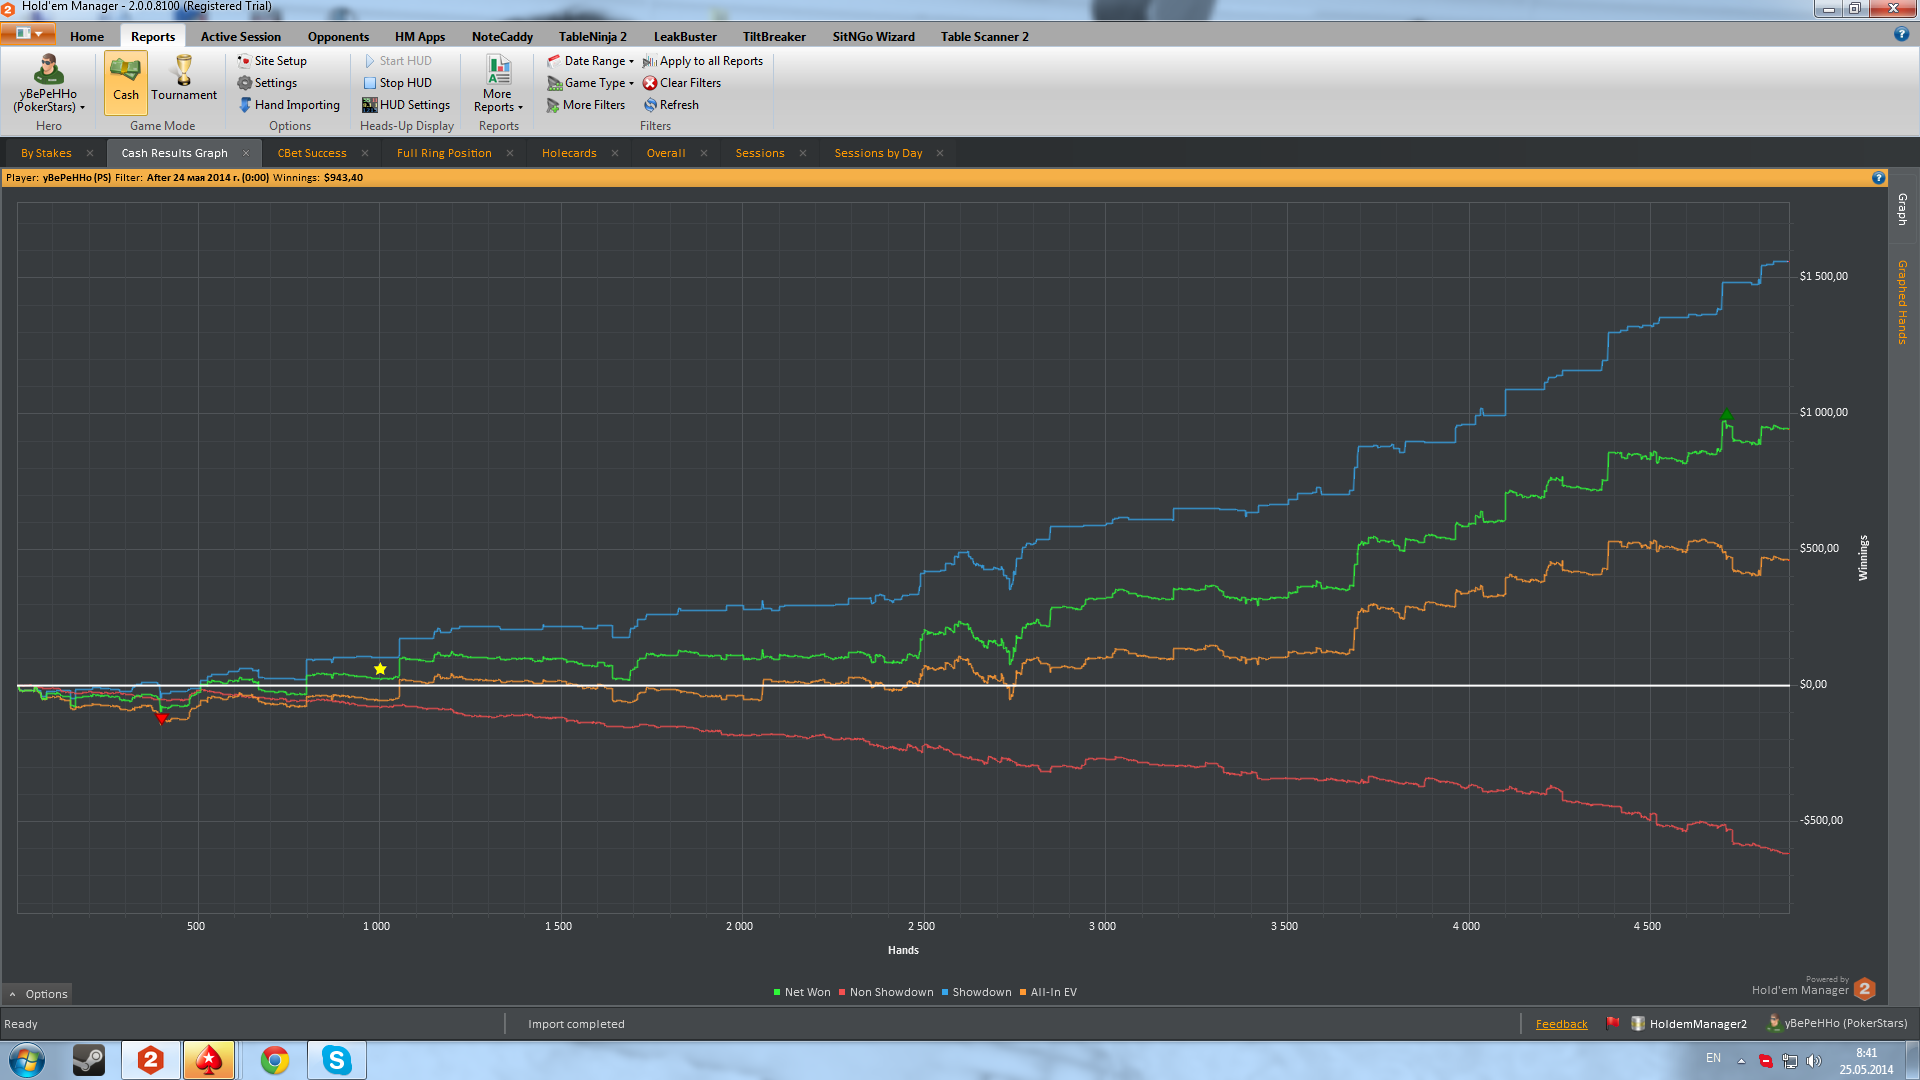The height and width of the screenshot is (1080, 1920).
Task: Click the green upward triangle marker
Action: click(x=1726, y=414)
